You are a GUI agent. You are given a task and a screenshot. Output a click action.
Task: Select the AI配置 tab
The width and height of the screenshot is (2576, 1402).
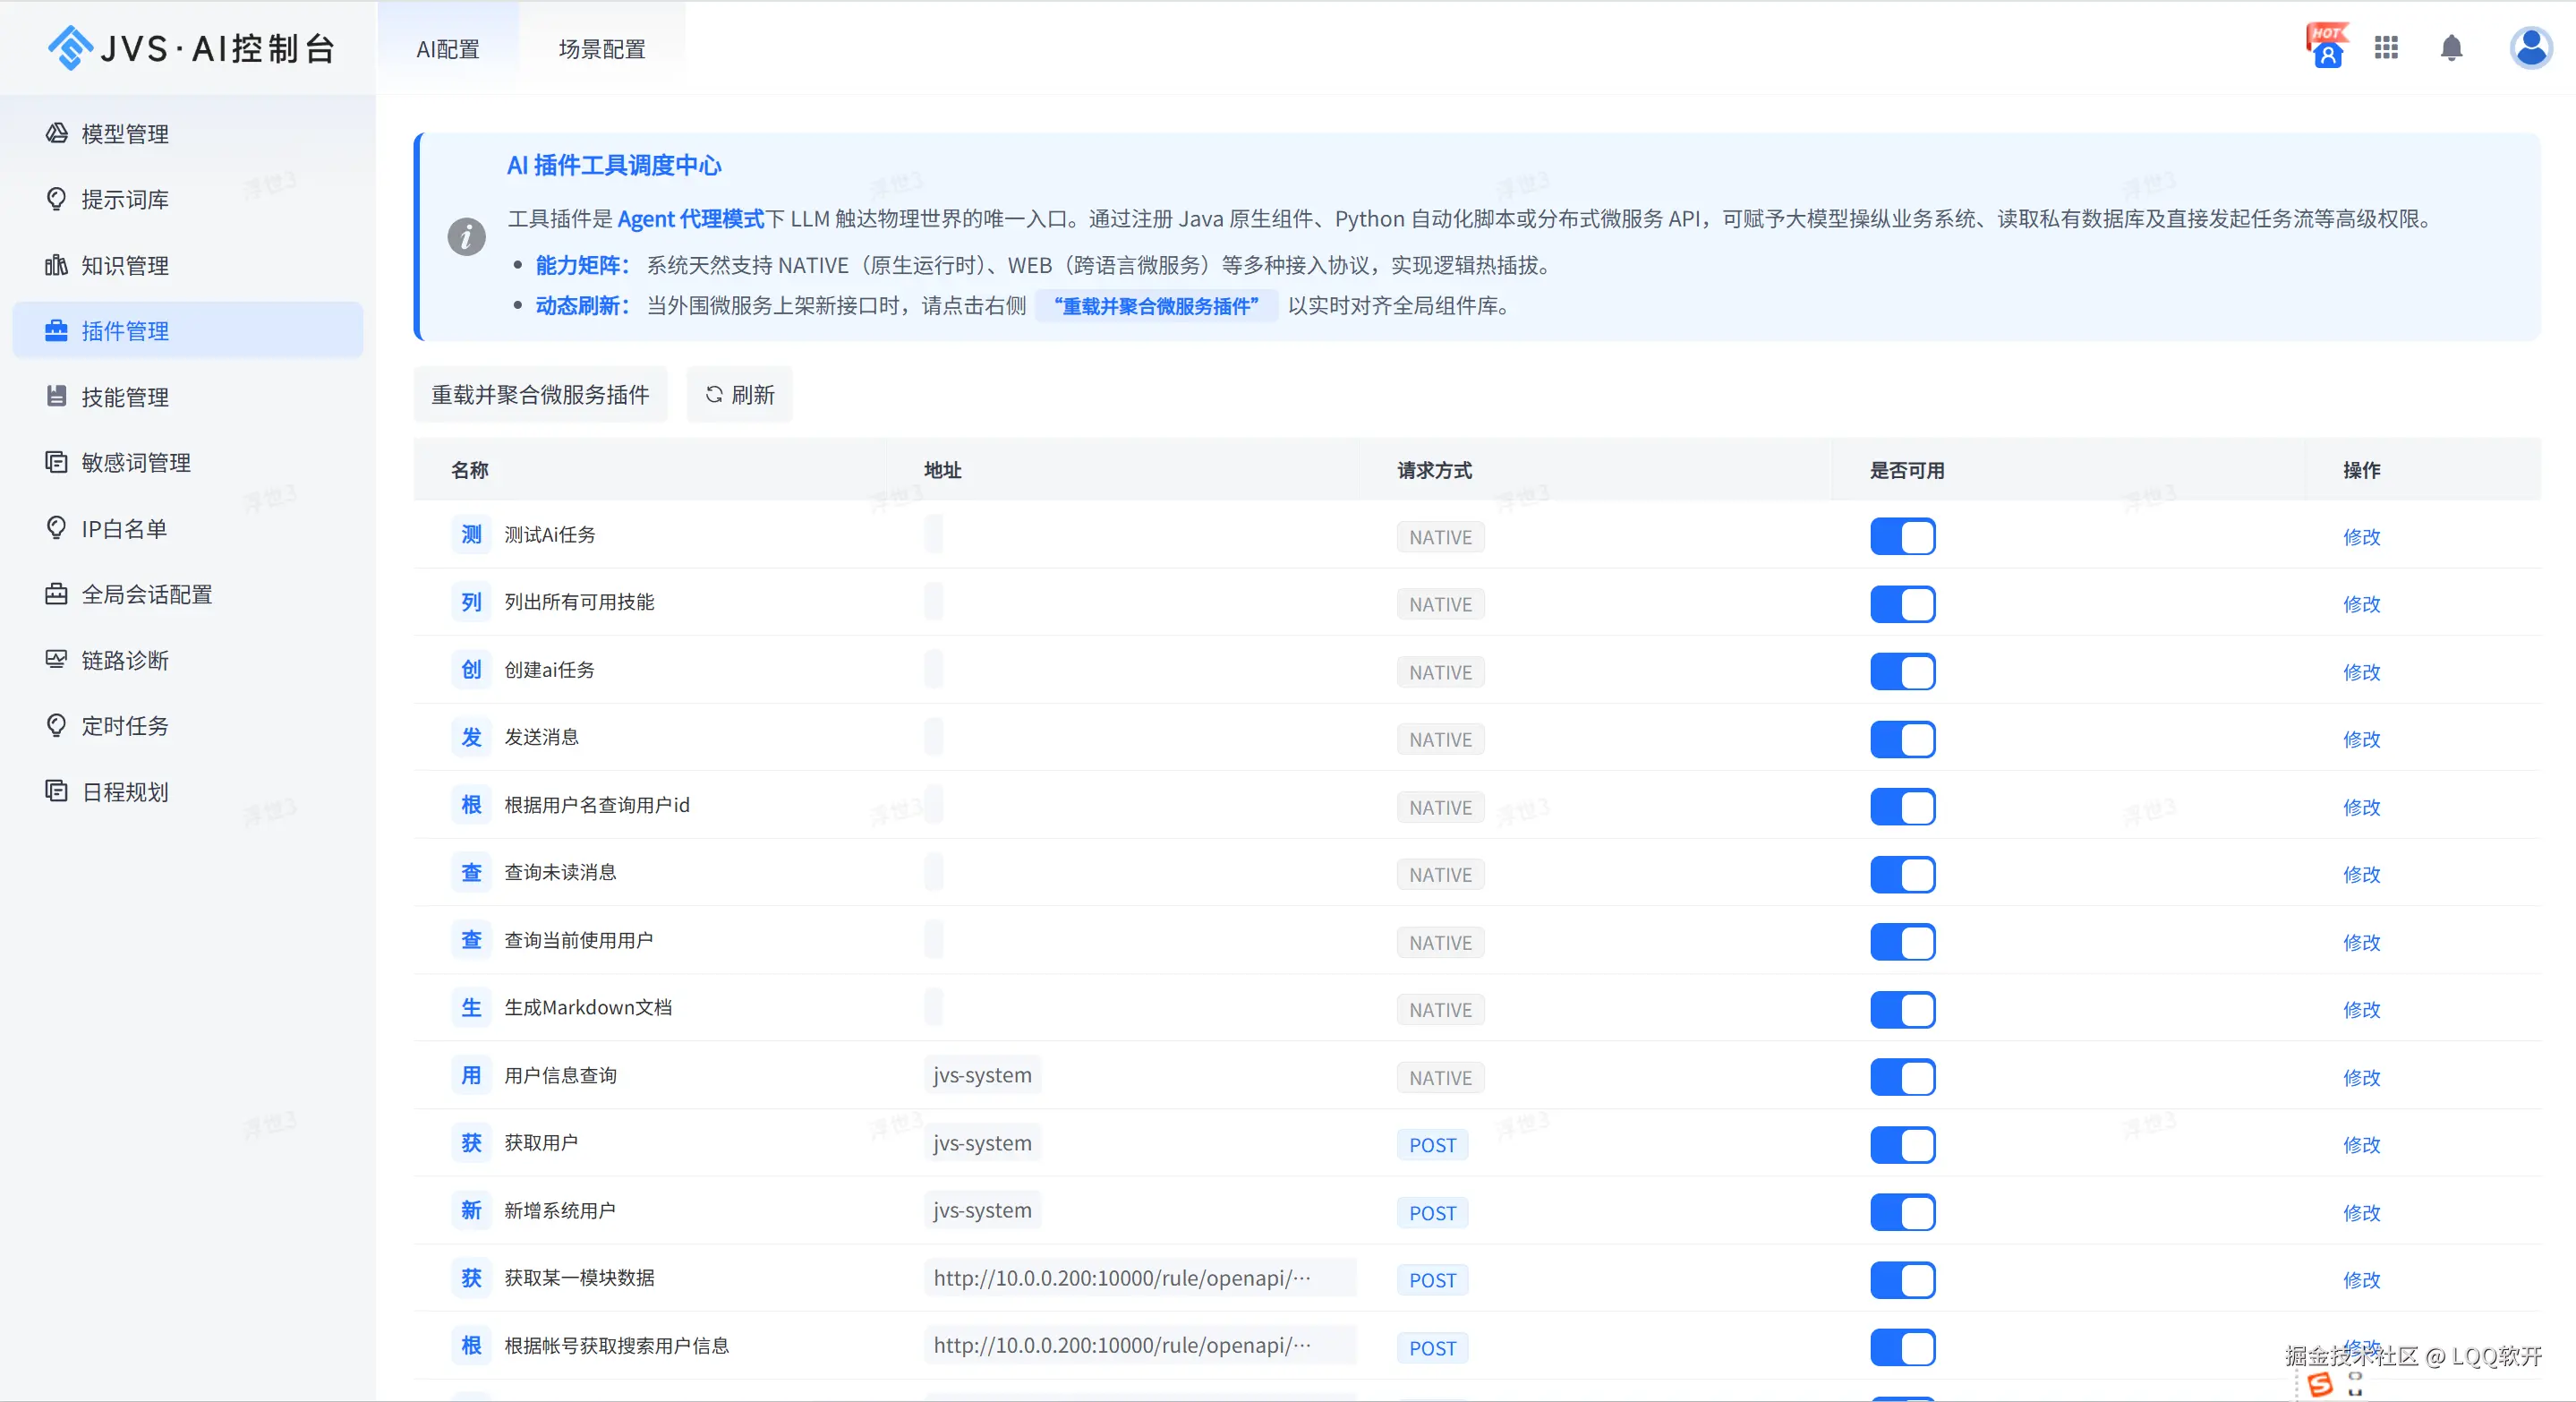click(448, 49)
